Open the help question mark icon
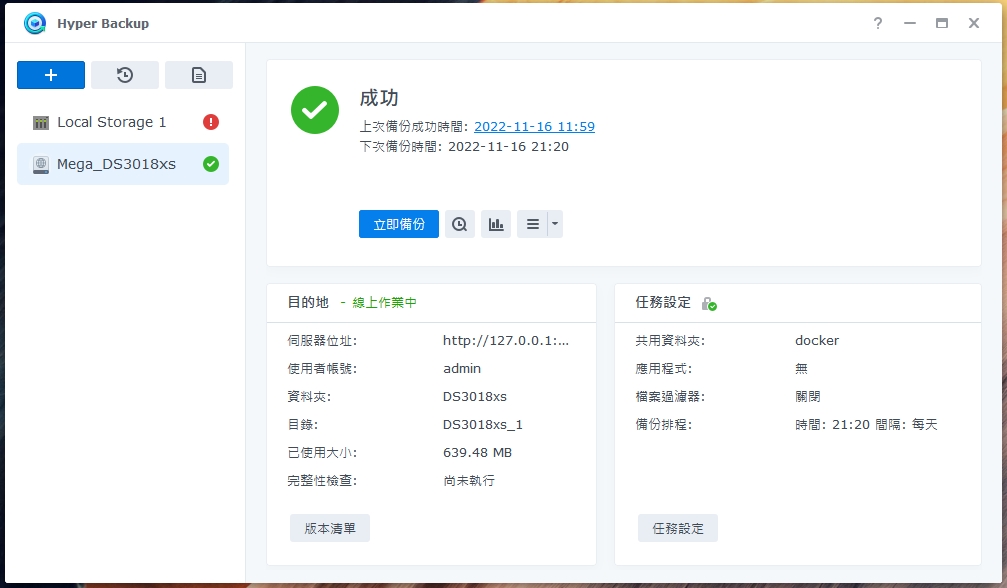1007x588 pixels. point(878,23)
